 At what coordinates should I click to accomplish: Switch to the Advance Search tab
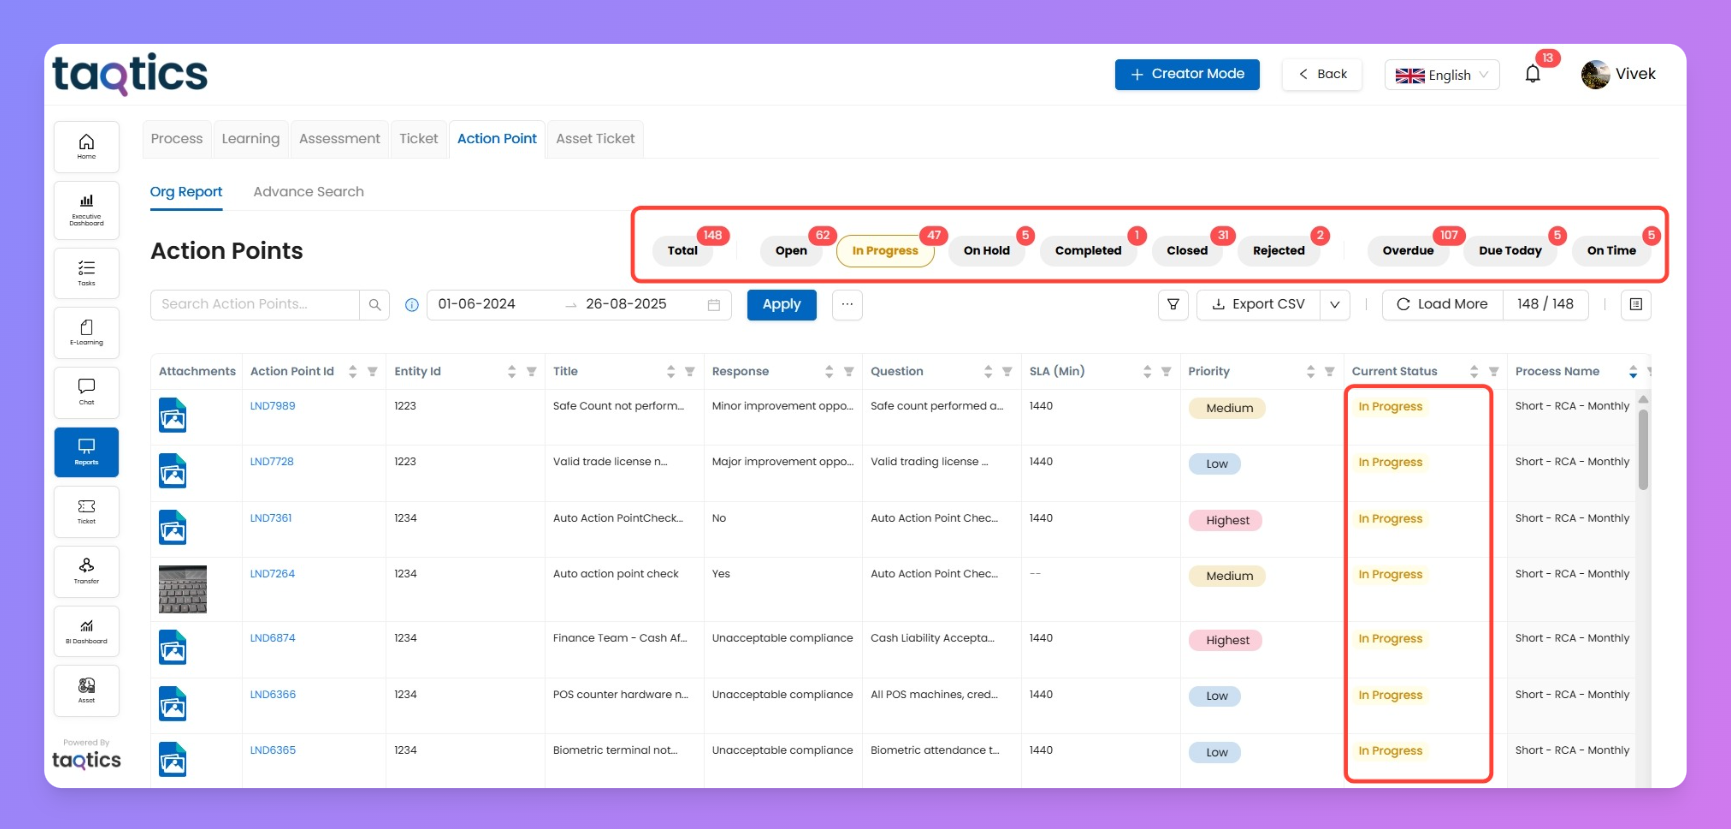tap(308, 192)
